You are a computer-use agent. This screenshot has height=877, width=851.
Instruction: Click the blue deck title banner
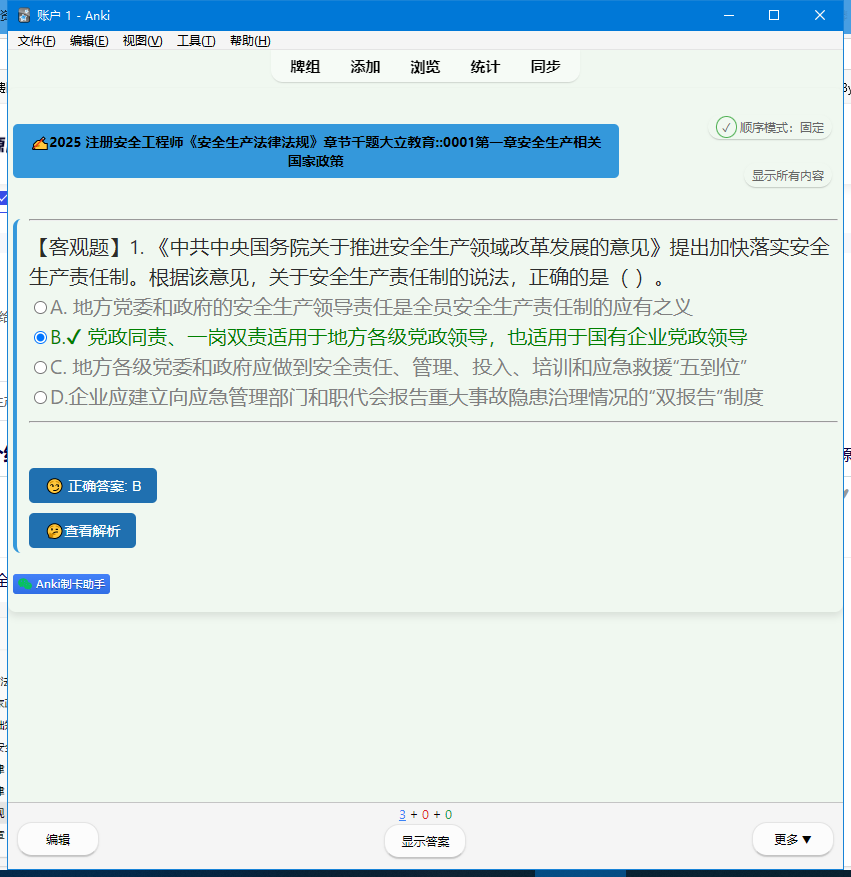point(316,151)
